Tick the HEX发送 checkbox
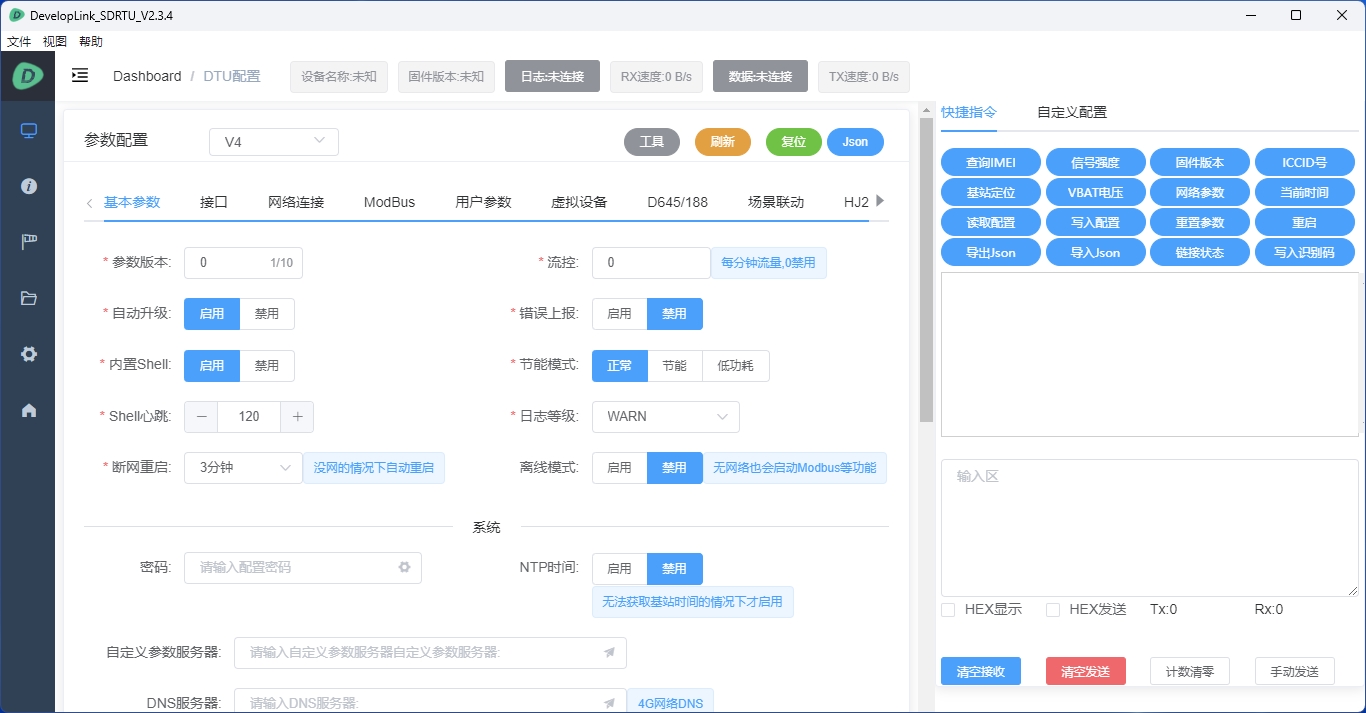This screenshot has height=713, width=1366. (x=1053, y=610)
